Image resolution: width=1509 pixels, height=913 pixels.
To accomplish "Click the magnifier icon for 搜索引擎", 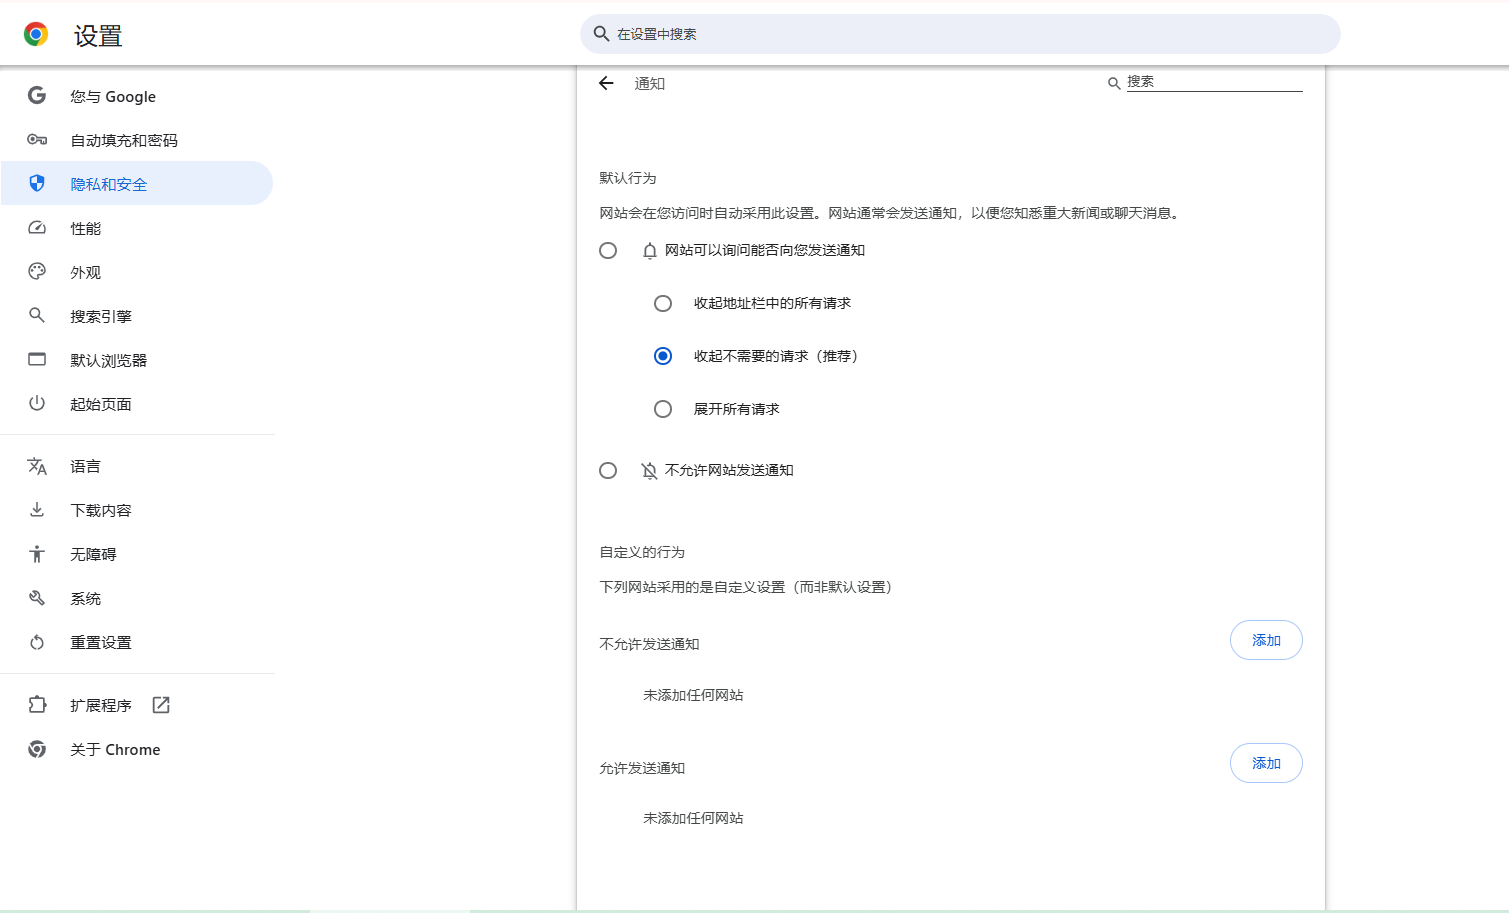I will click(37, 315).
